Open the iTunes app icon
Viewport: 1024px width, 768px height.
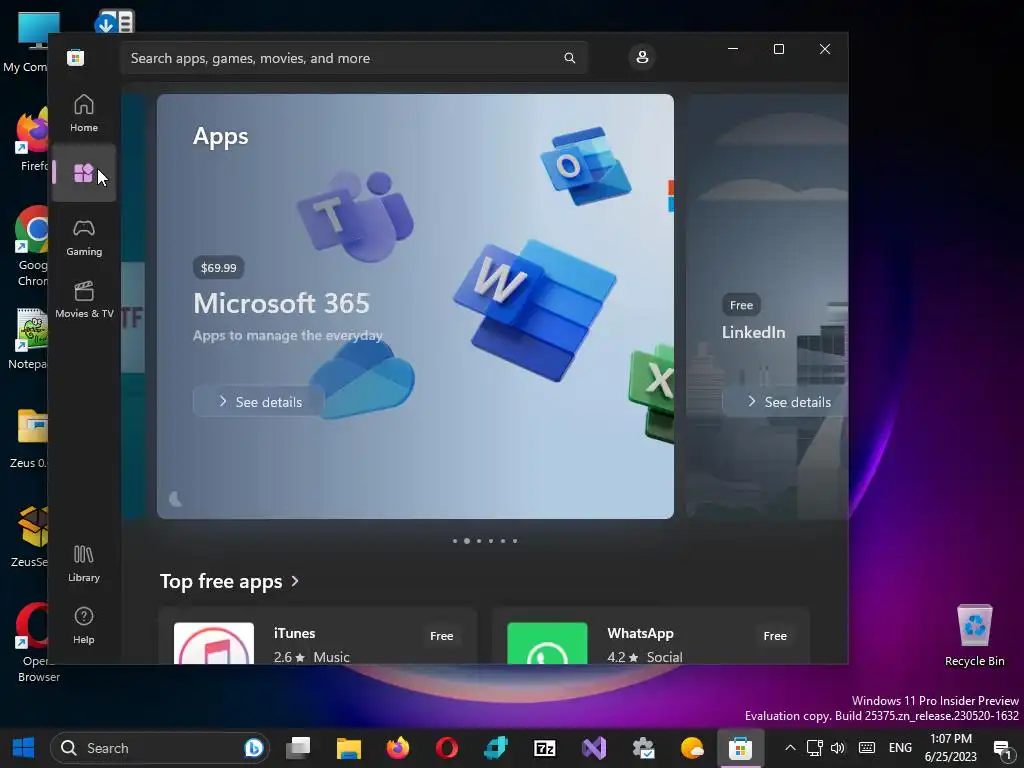tap(214, 643)
